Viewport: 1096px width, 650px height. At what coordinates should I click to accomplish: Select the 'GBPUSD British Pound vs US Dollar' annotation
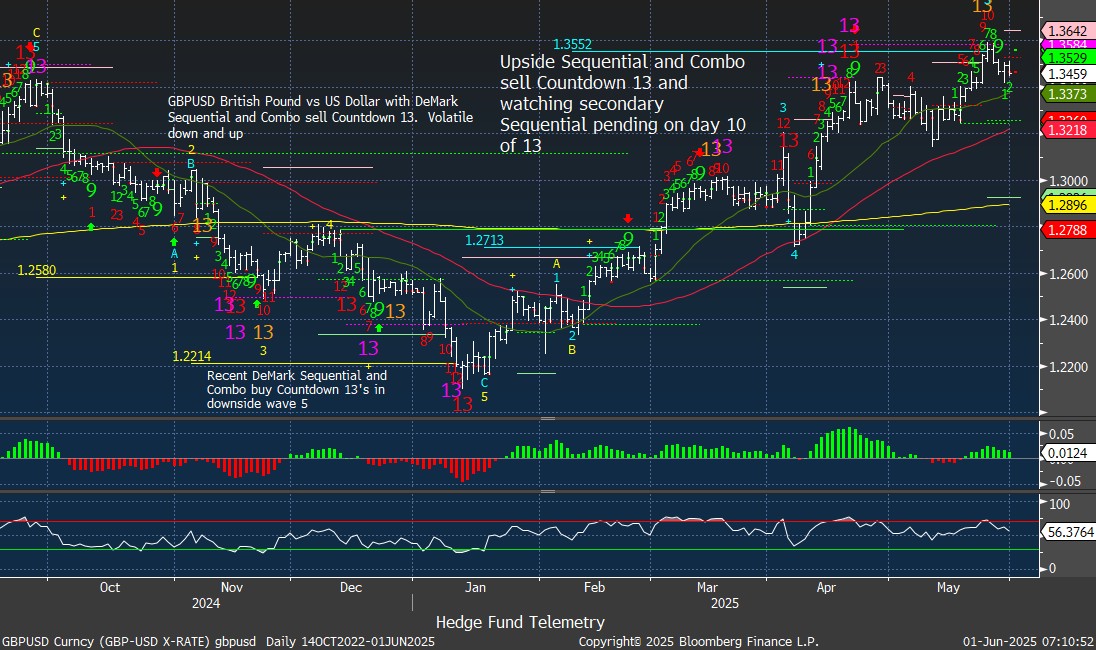tap(320, 117)
